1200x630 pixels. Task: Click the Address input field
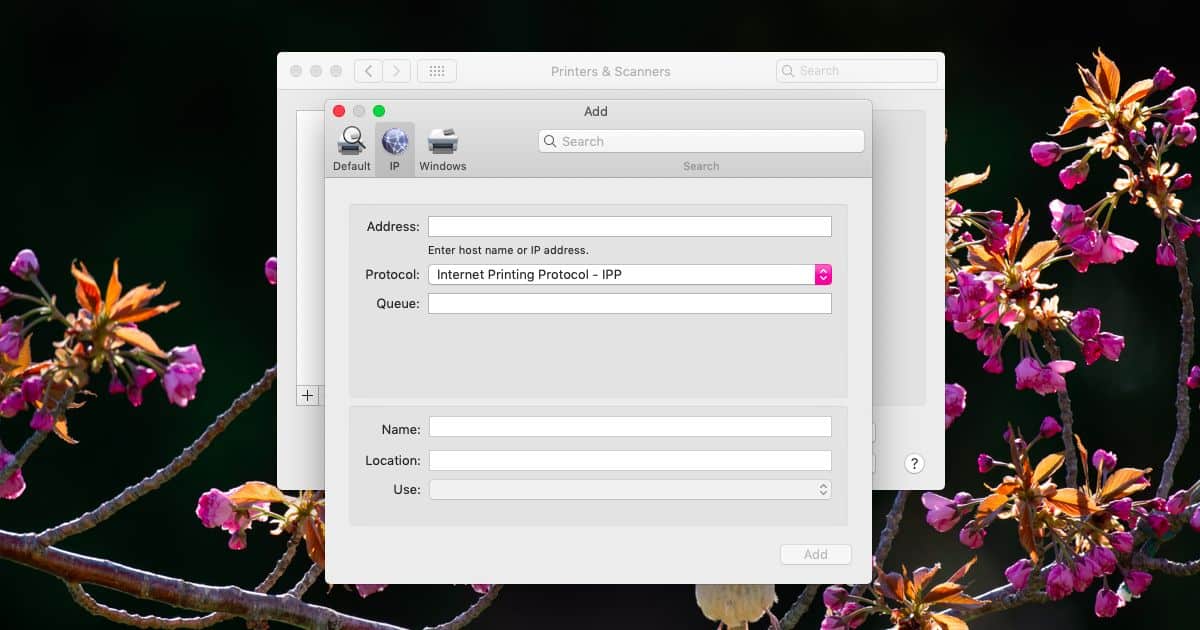[x=630, y=226]
